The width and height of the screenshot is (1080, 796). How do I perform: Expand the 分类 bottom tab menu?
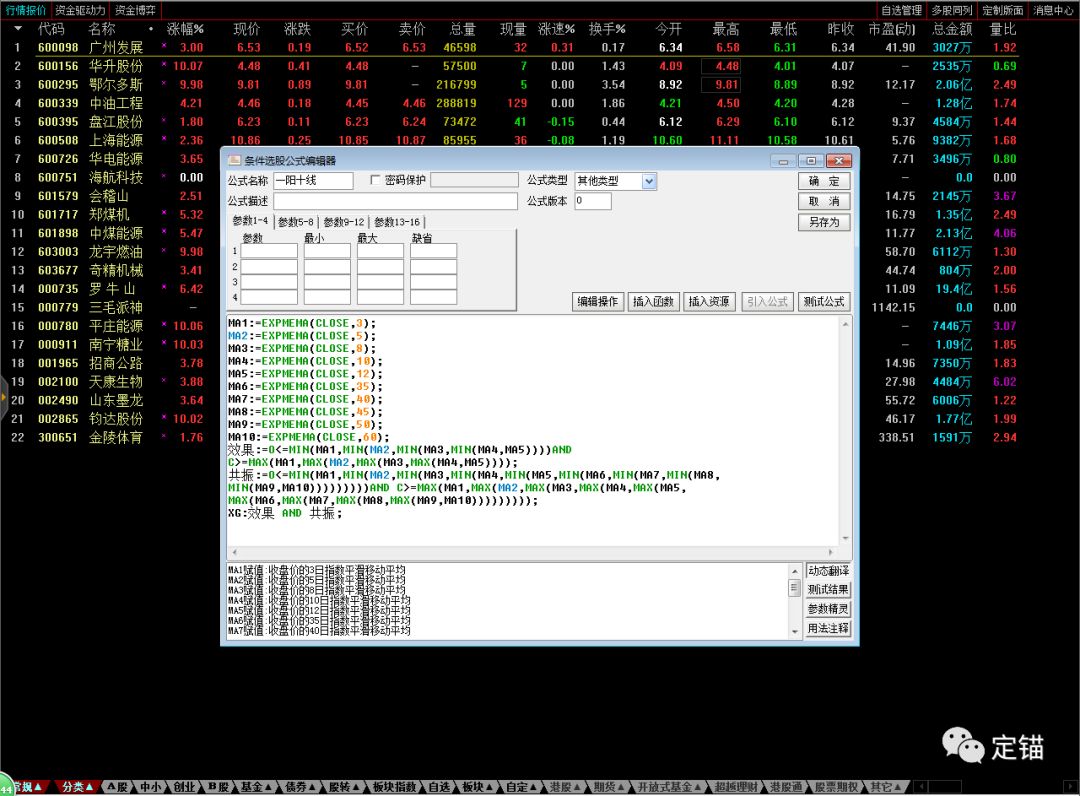coord(78,787)
